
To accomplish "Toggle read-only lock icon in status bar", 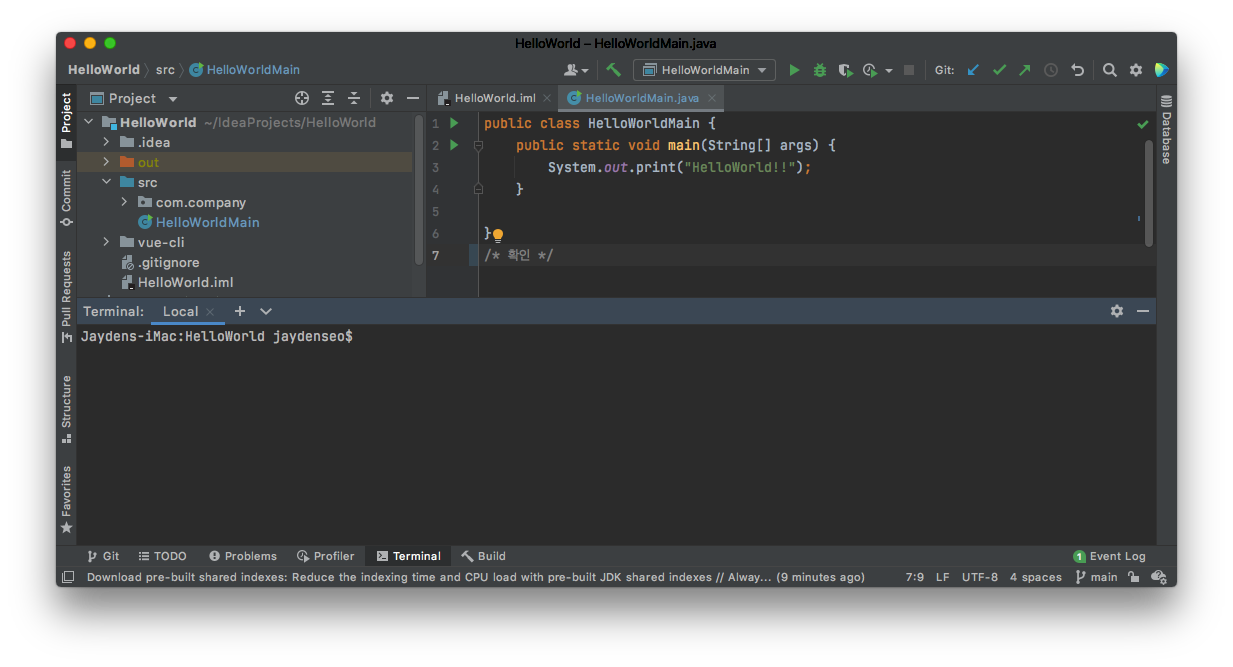I will tap(1133, 577).
